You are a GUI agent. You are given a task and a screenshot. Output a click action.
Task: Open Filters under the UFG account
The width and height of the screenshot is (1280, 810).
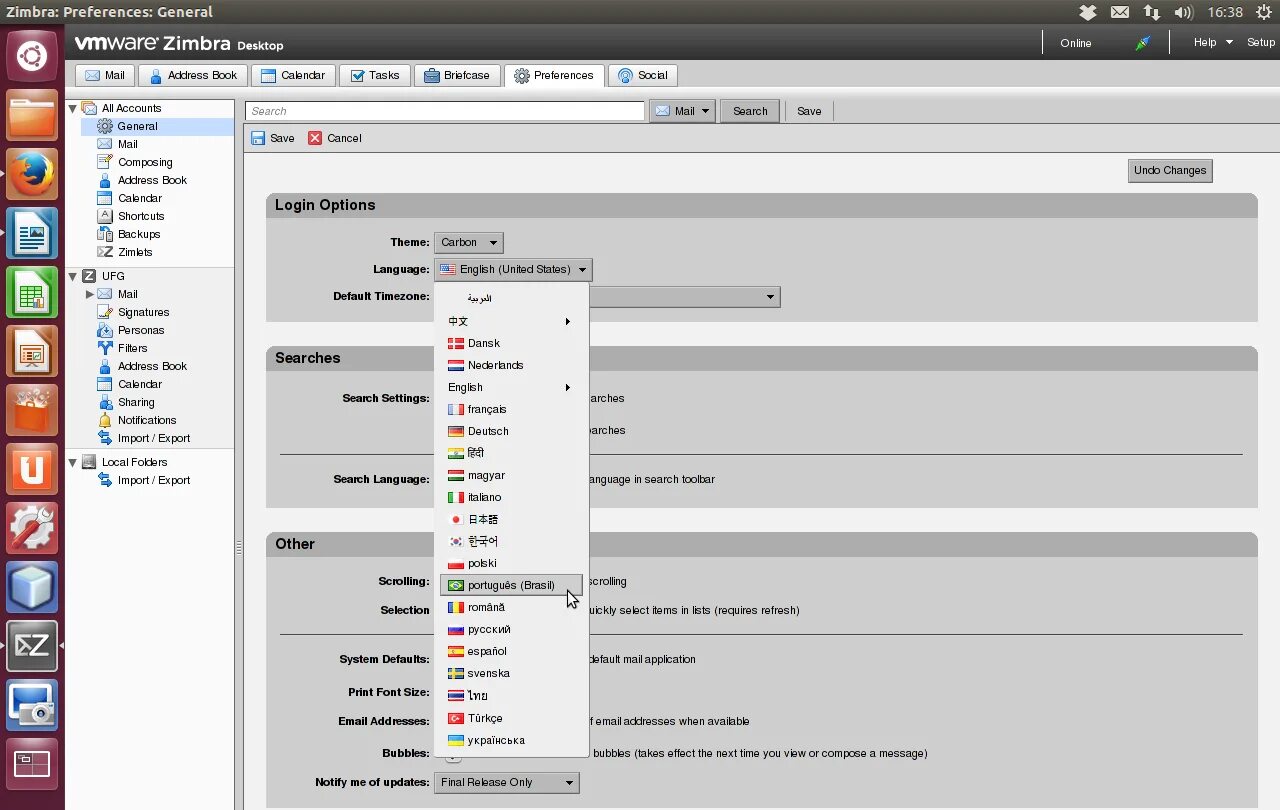point(132,348)
